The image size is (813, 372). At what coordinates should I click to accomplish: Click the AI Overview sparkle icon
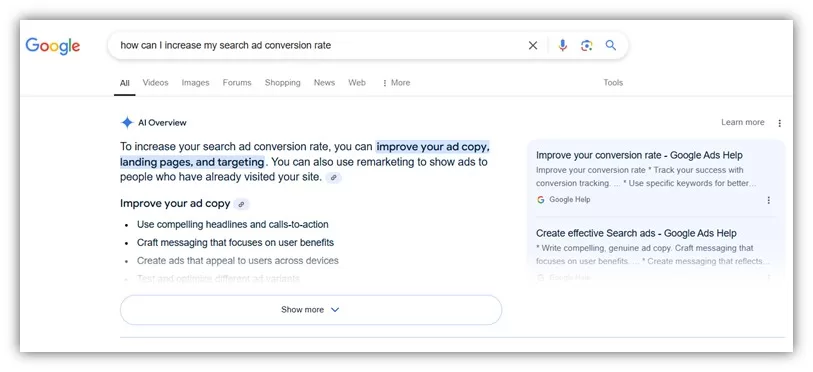coord(127,123)
